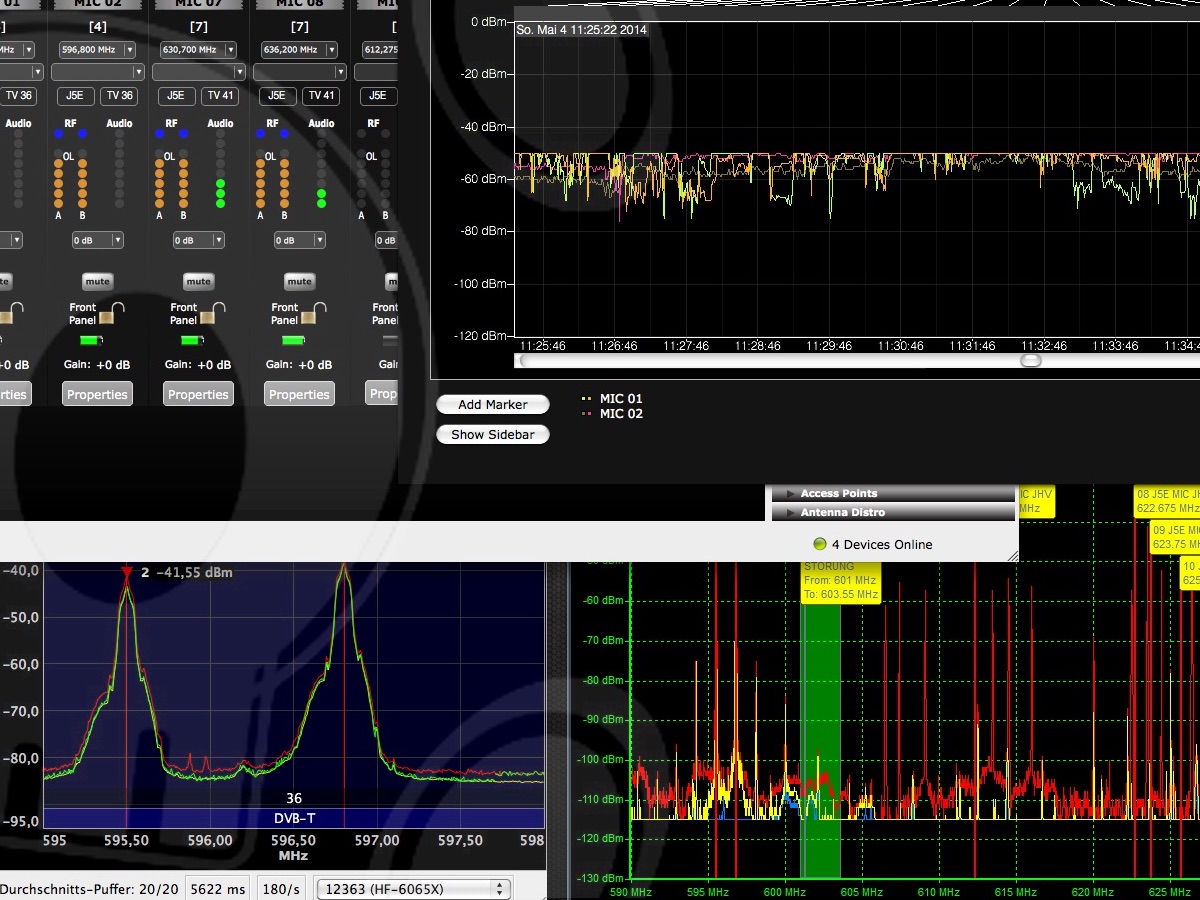Image resolution: width=1200 pixels, height=900 pixels.
Task: Open the blank dropdown under MIC 02 frequency
Action: click(98, 72)
